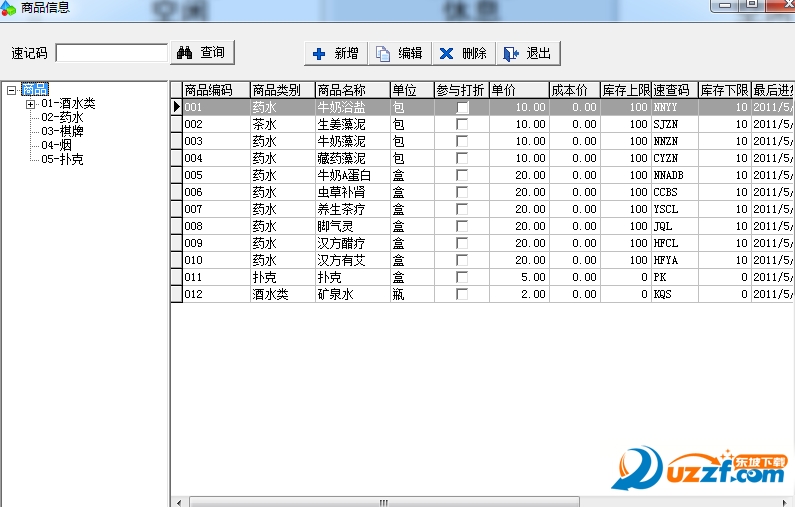Viewport: 795px width, 507px height.
Task: Toggle discount checkbox for 牛奶浴盐 row
Action: pyautogui.click(x=462, y=107)
